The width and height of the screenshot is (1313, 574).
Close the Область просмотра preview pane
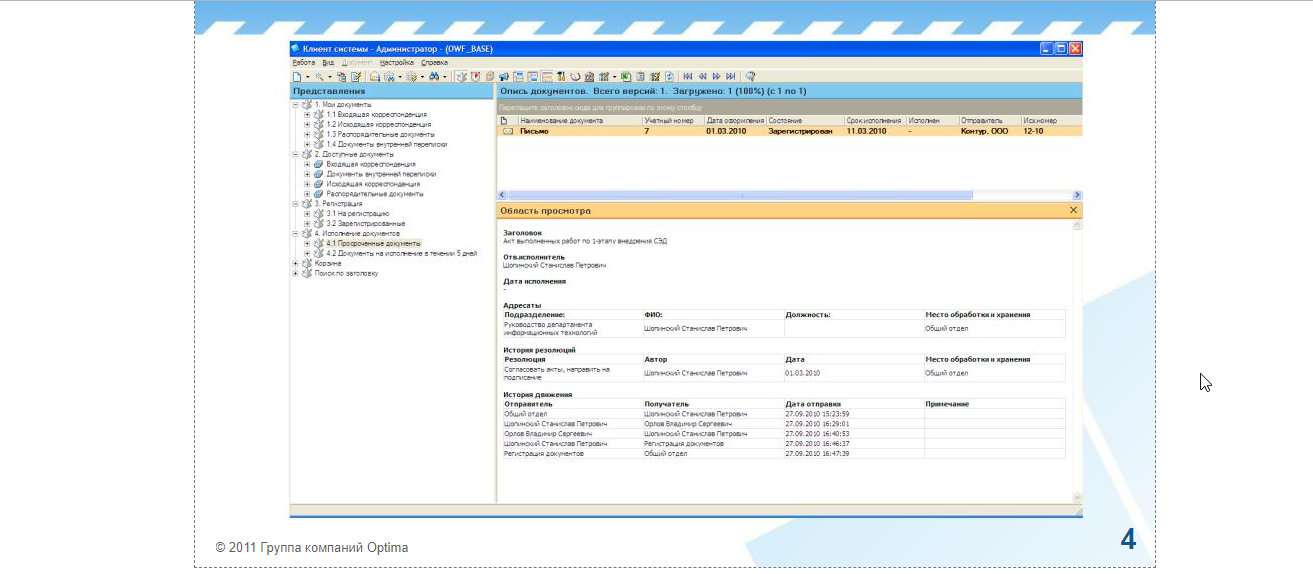pos(1074,211)
